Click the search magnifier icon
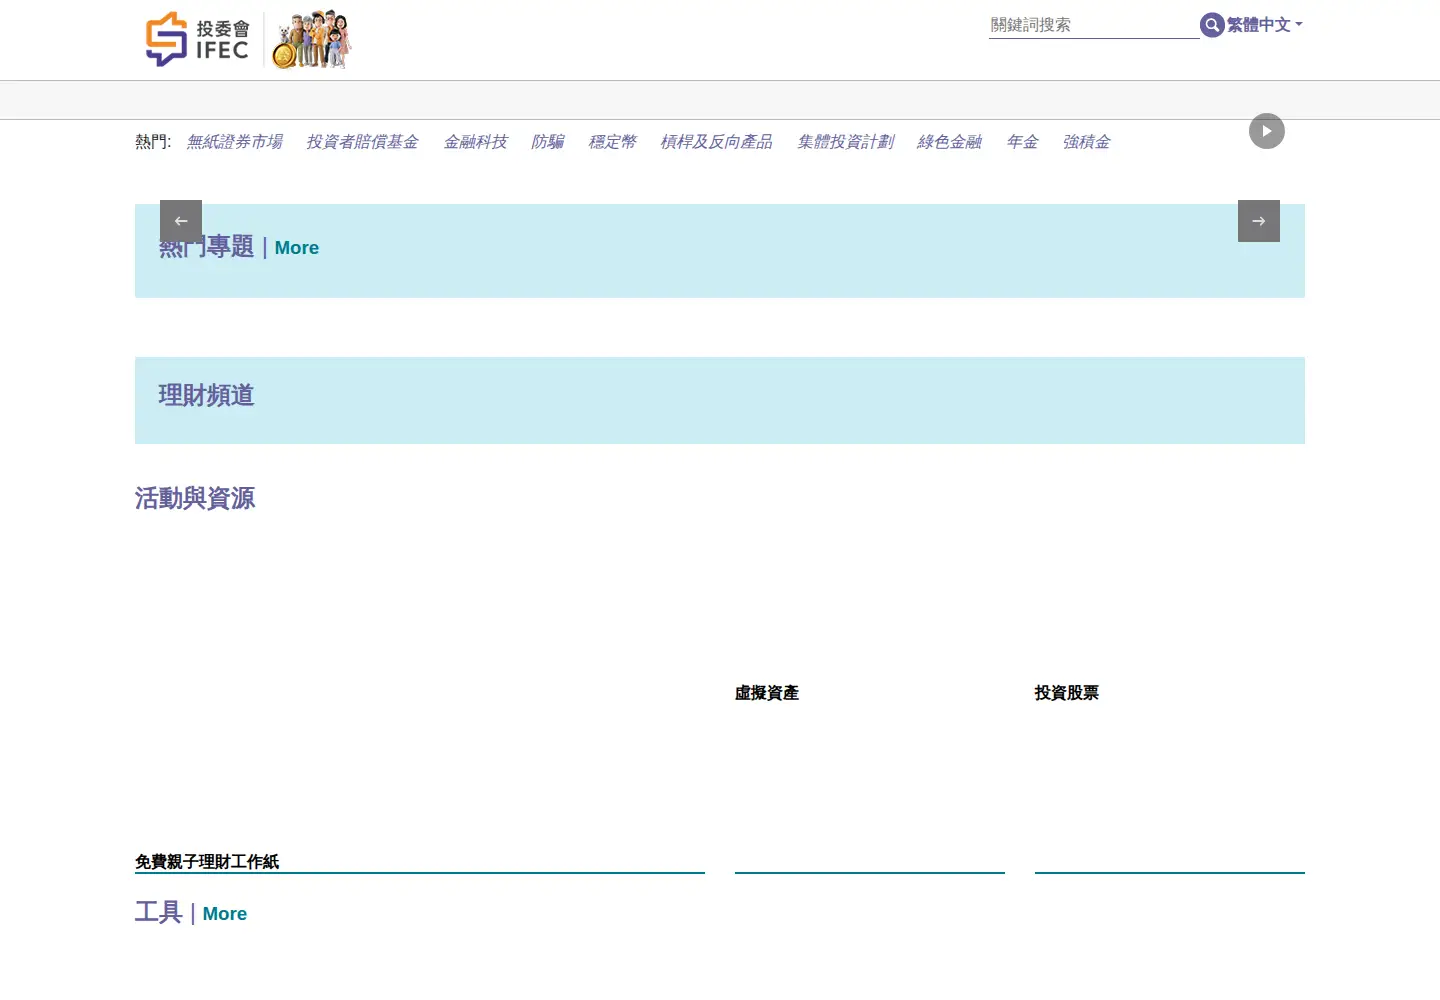1440x1000 pixels. [x=1212, y=25]
